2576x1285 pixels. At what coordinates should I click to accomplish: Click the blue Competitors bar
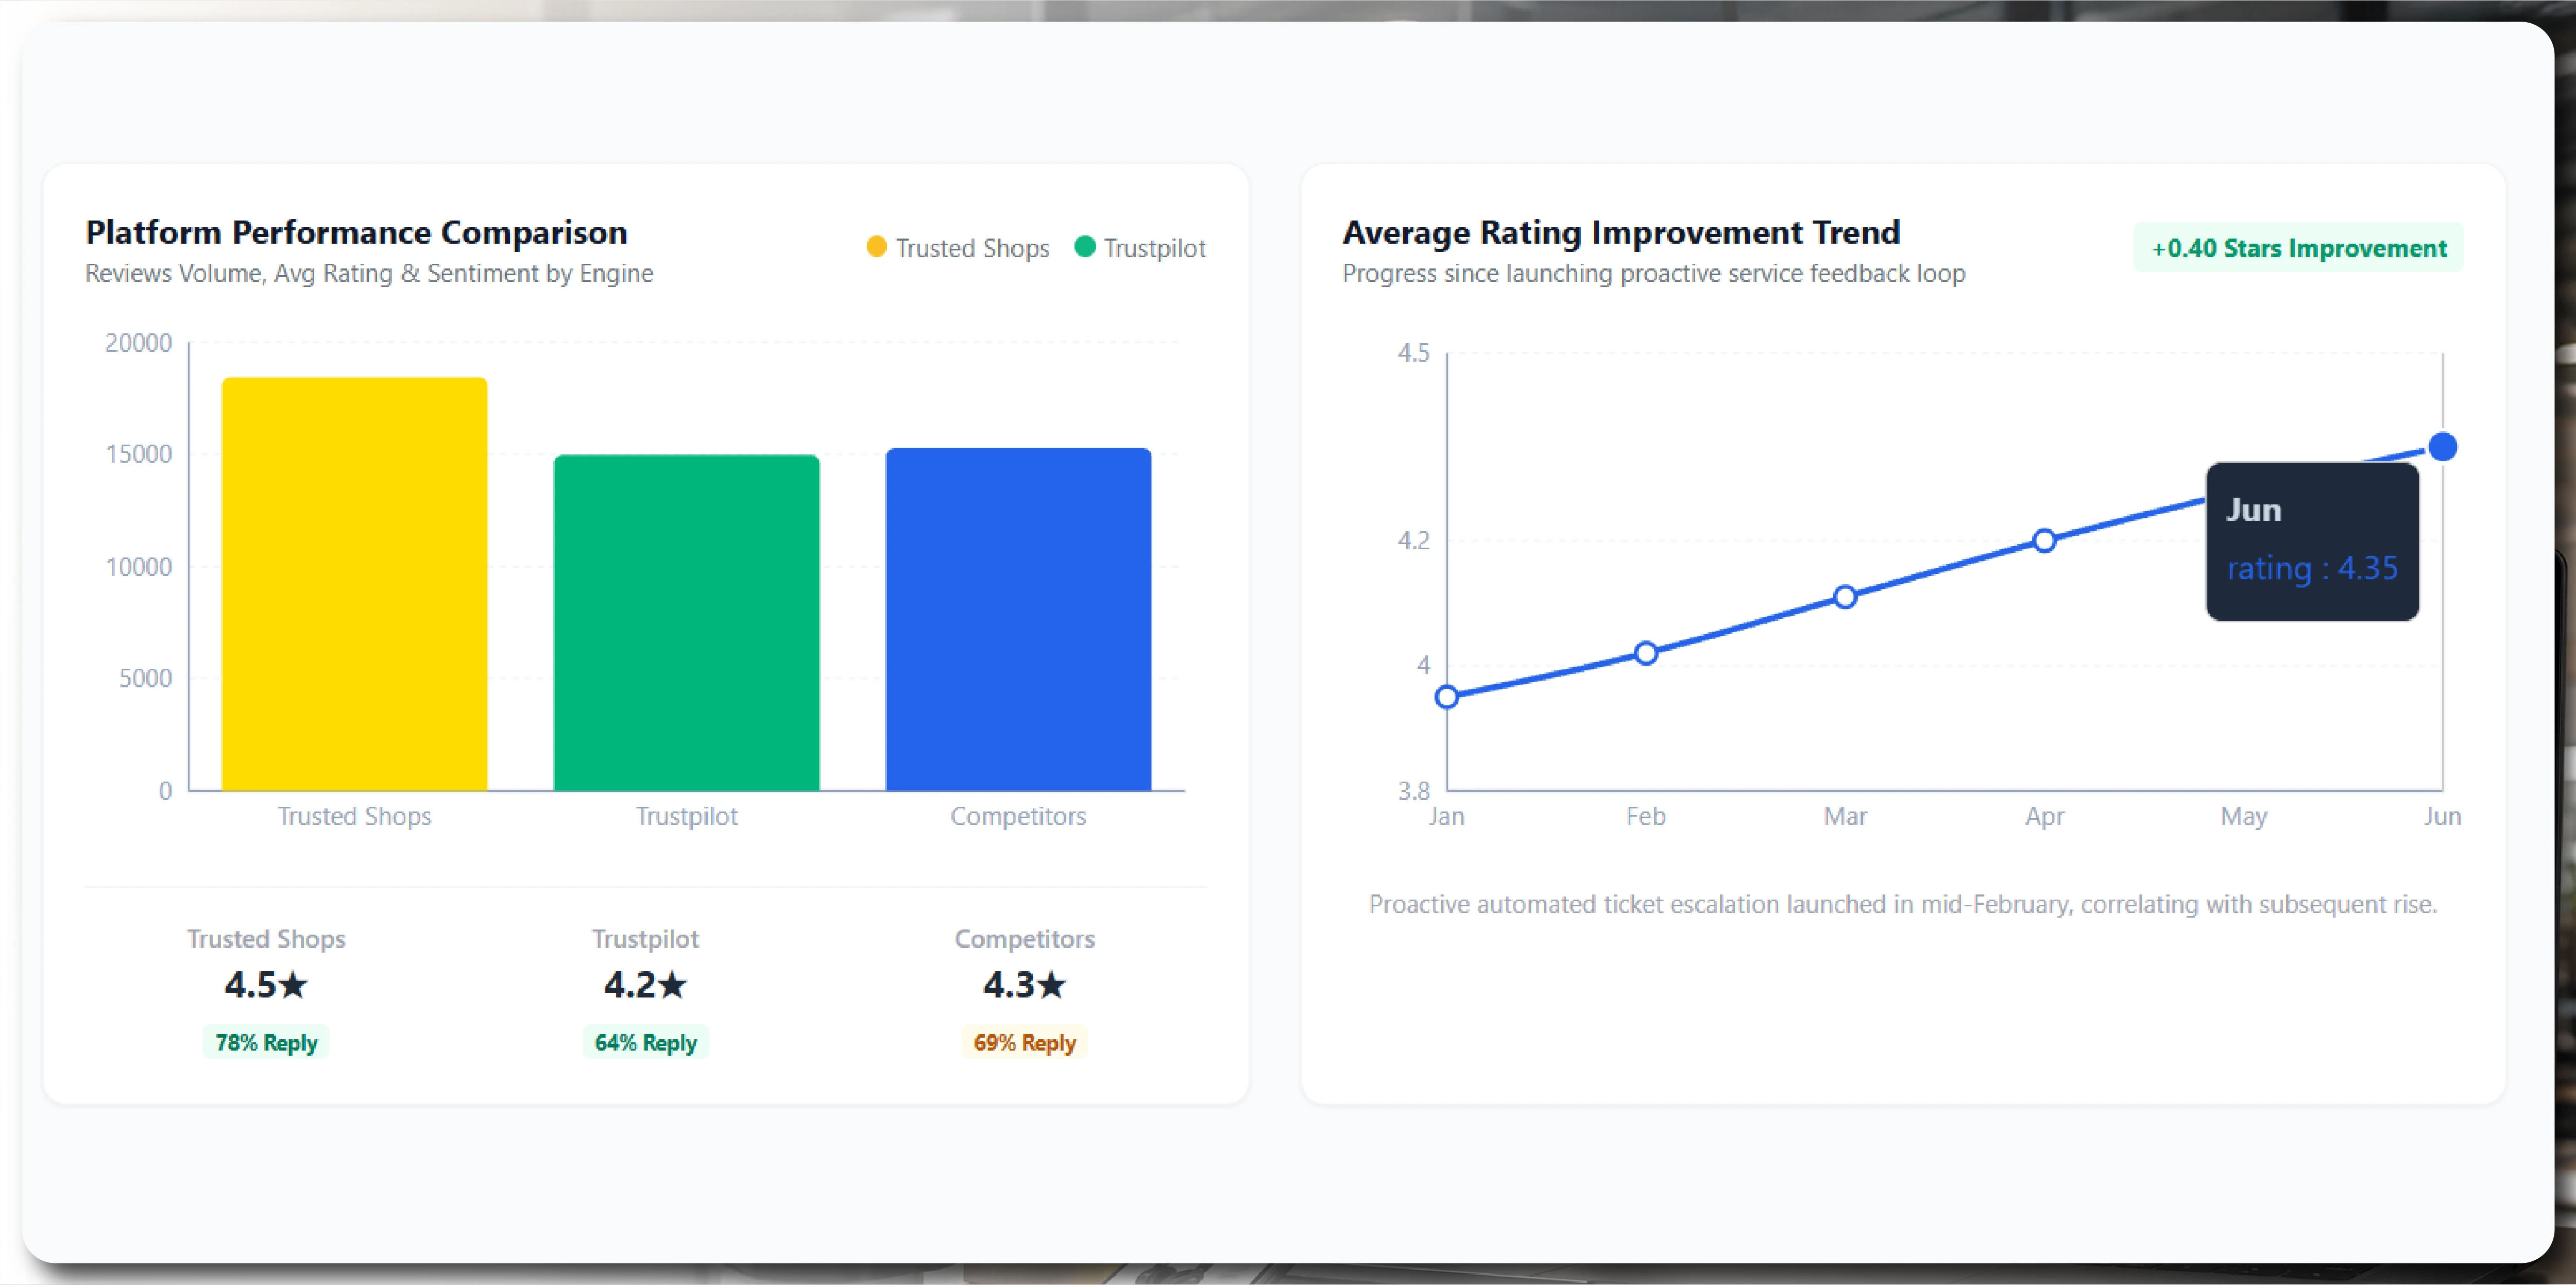pos(1018,619)
